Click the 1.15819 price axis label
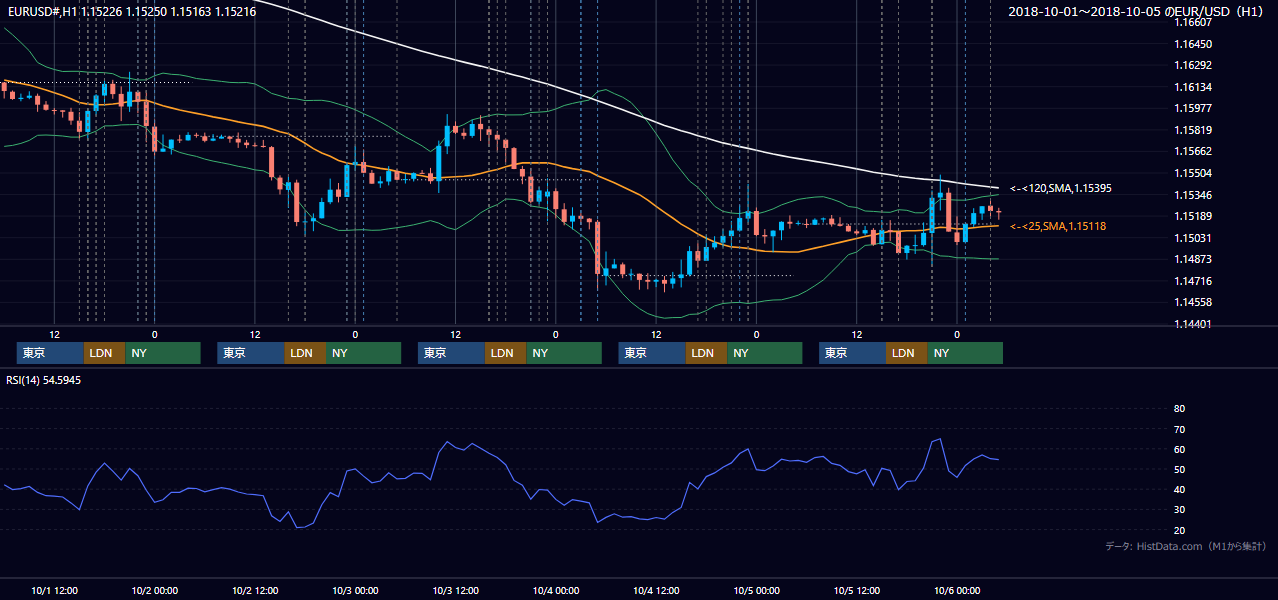 click(1194, 130)
